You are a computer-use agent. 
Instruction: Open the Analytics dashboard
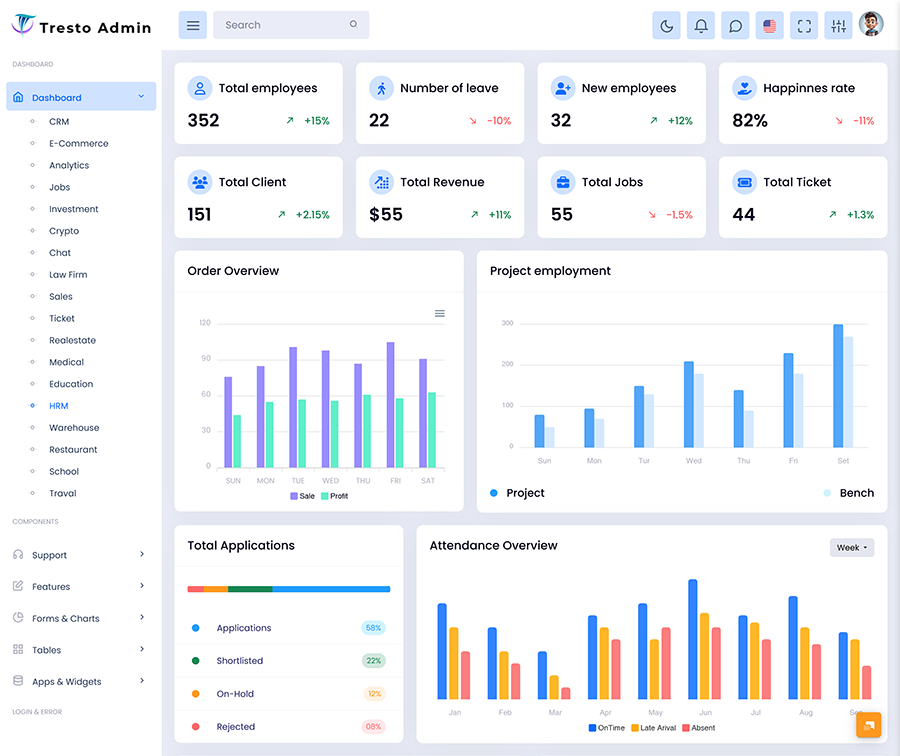point(69,165)
